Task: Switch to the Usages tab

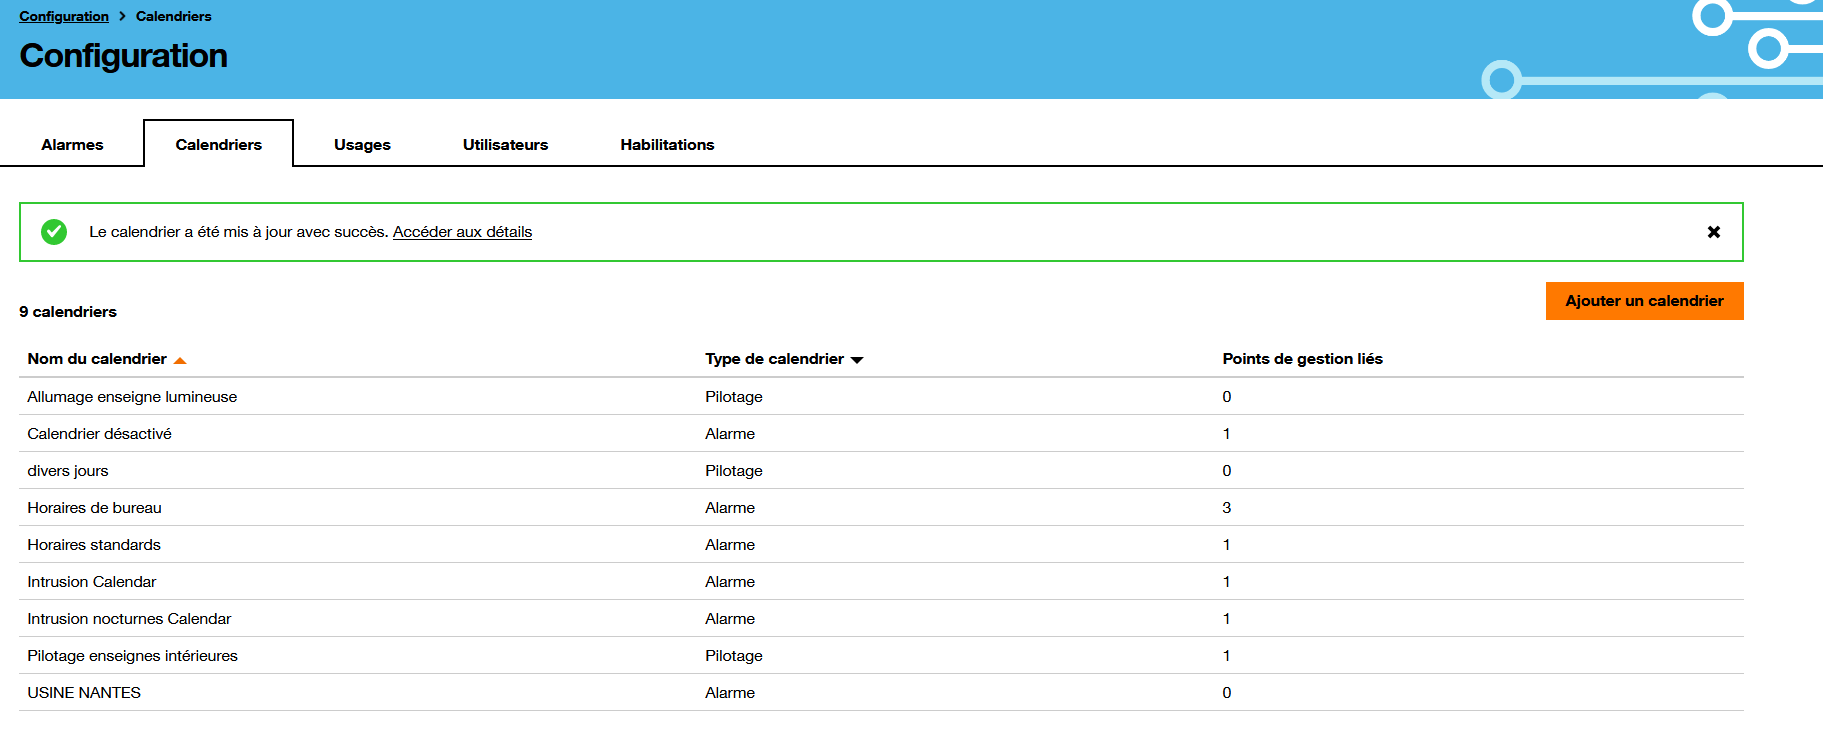Action: pyautogui.click(x=362, y=145)
